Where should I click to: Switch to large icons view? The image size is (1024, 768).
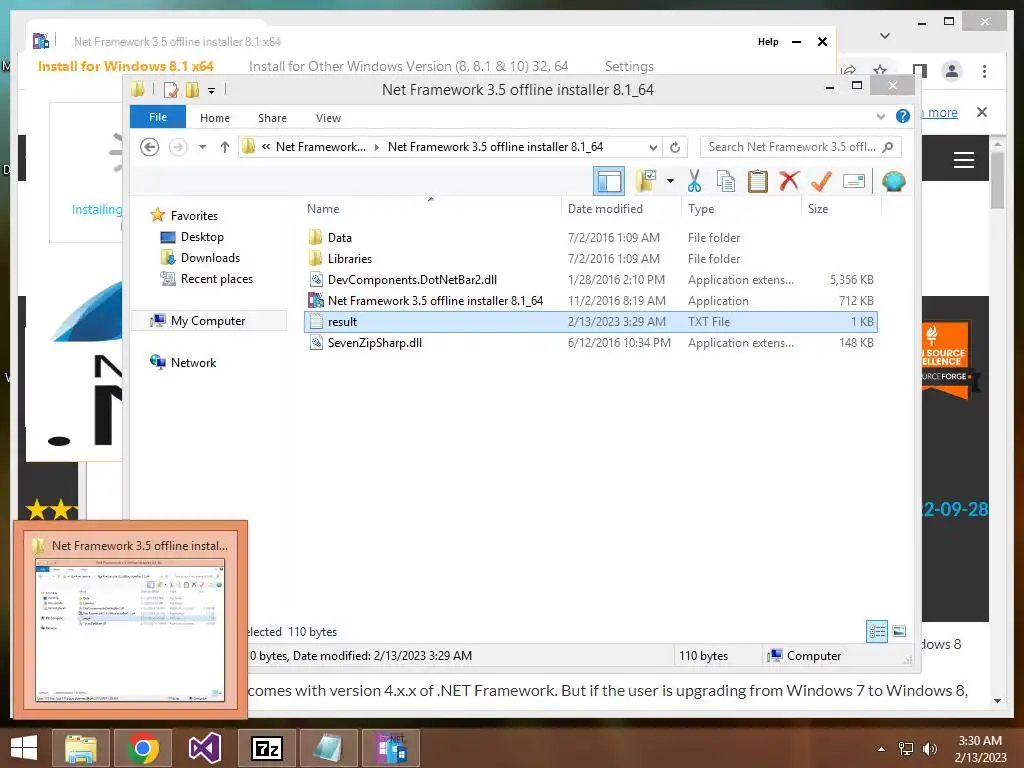(899, 631)
